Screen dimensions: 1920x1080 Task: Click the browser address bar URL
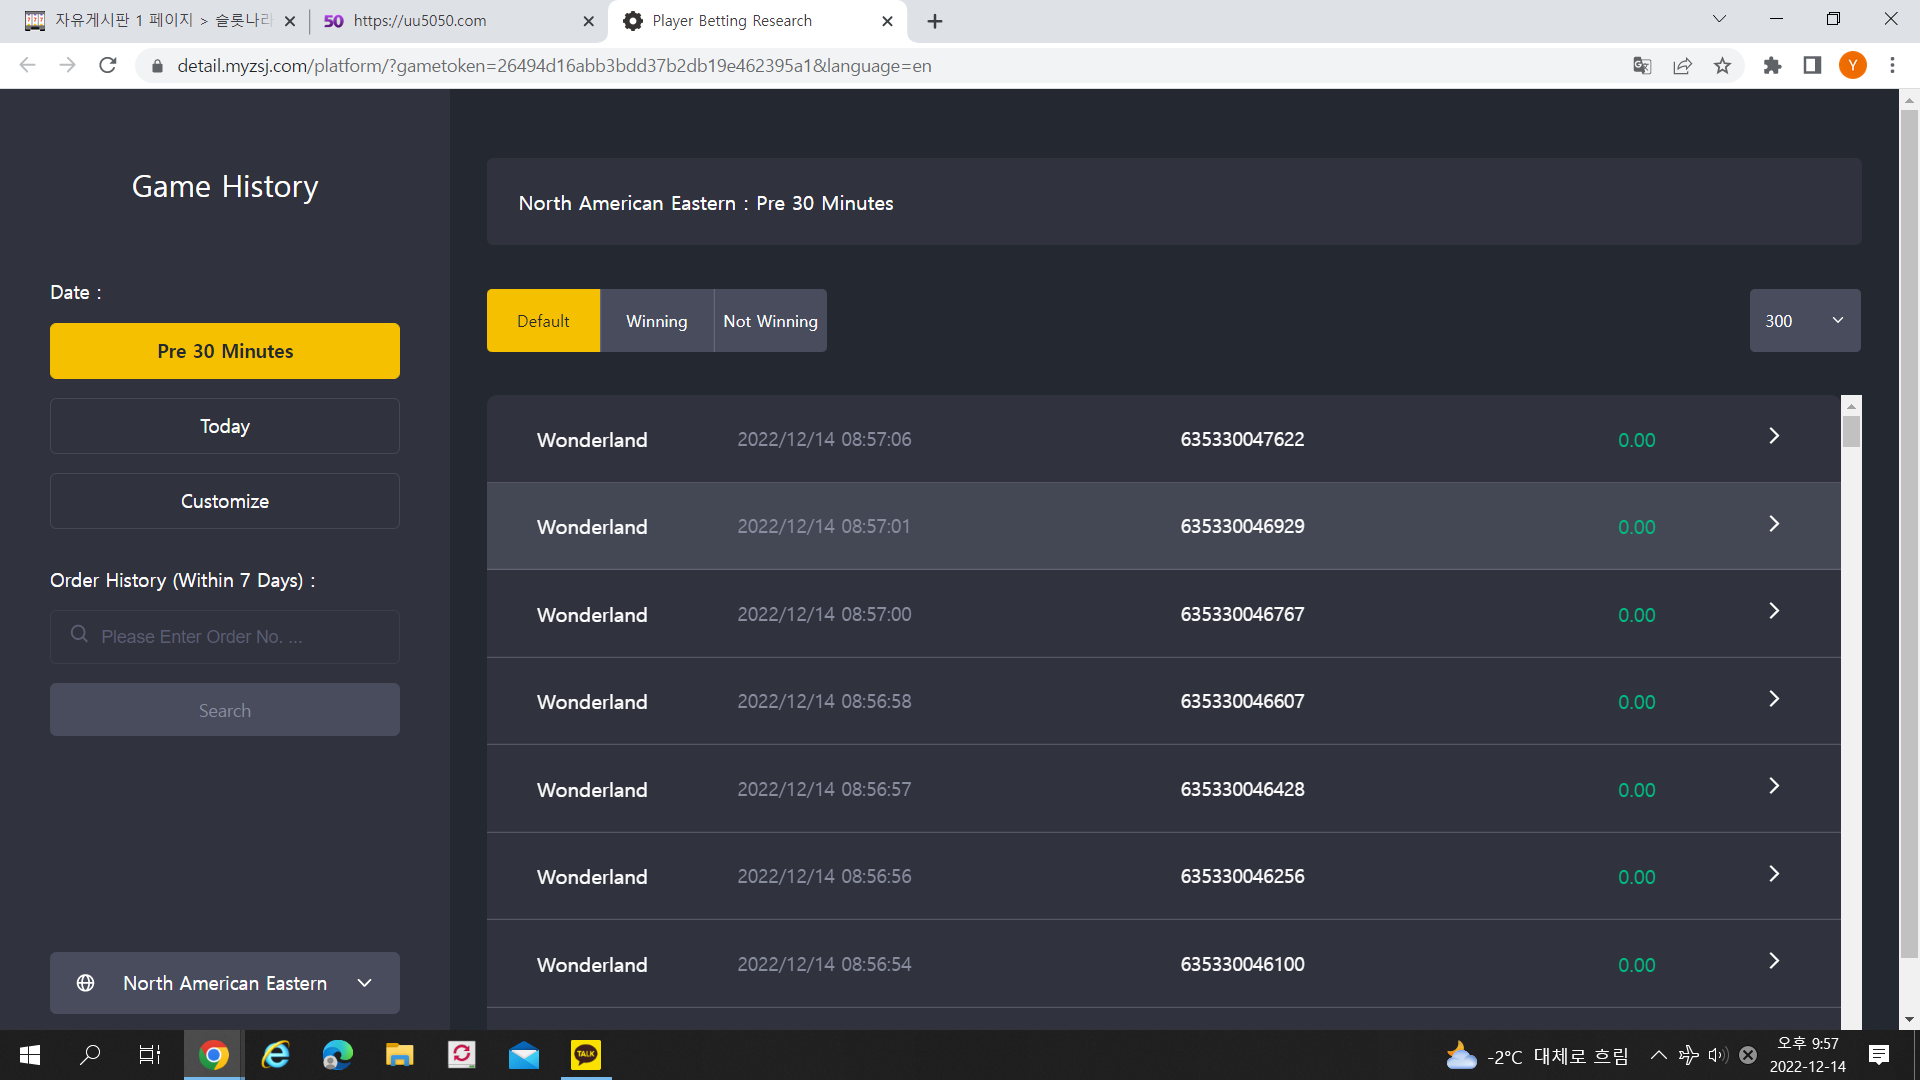pyautogui.click(x=554, y=66)
